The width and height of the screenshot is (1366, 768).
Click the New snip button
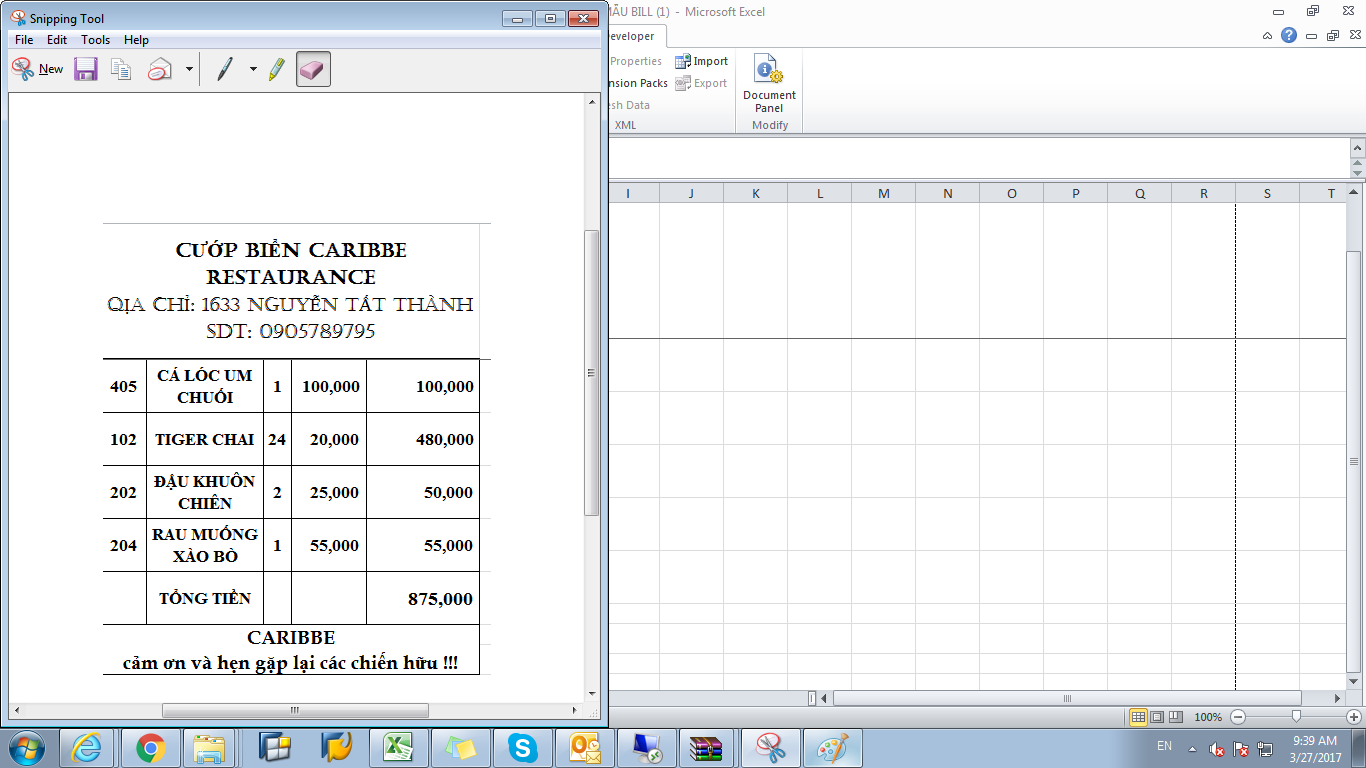[x=38, y=69]
